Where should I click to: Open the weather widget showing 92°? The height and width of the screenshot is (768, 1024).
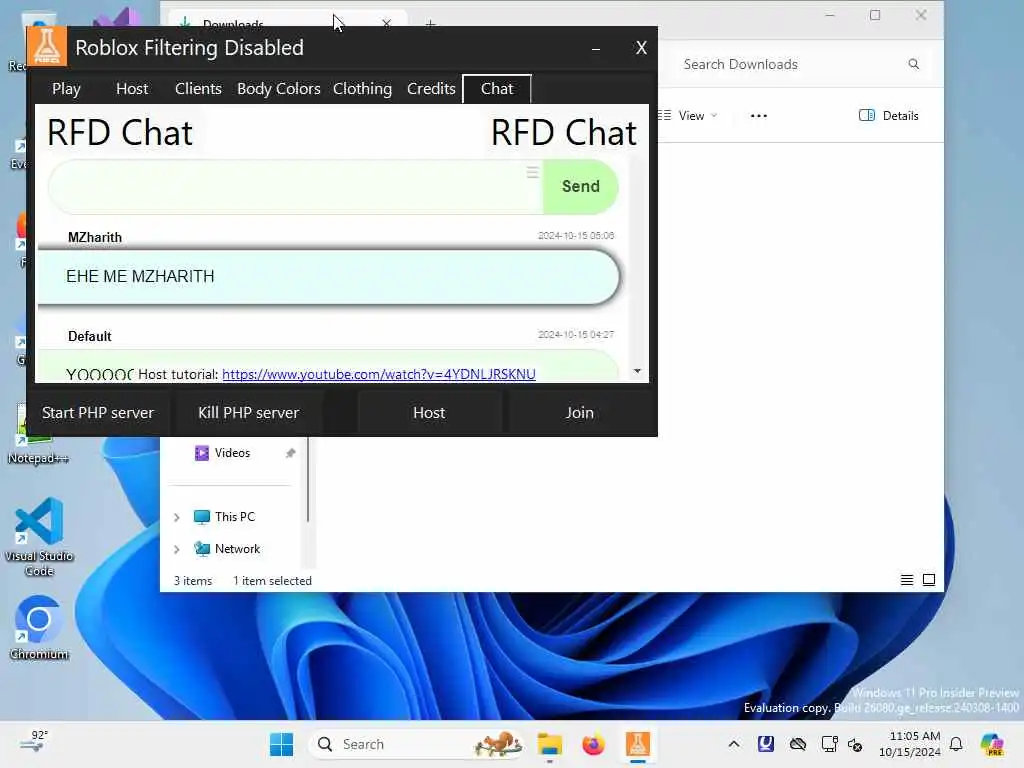pos(34,742)
